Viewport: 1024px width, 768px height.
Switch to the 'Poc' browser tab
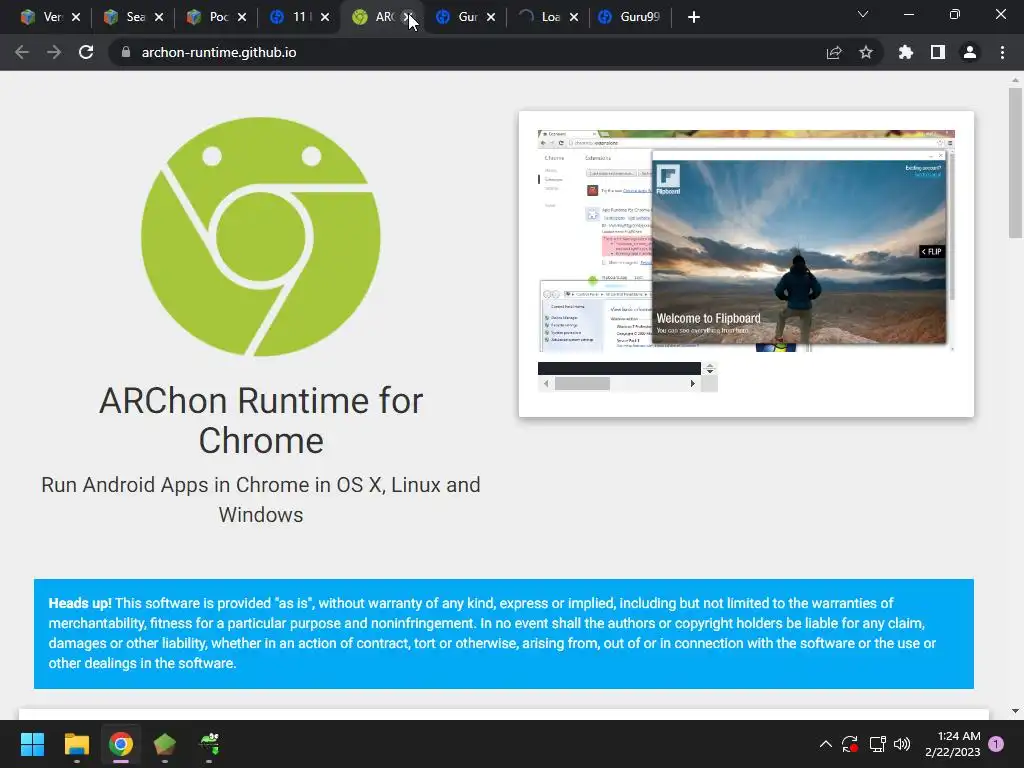(x=208, y=17)
